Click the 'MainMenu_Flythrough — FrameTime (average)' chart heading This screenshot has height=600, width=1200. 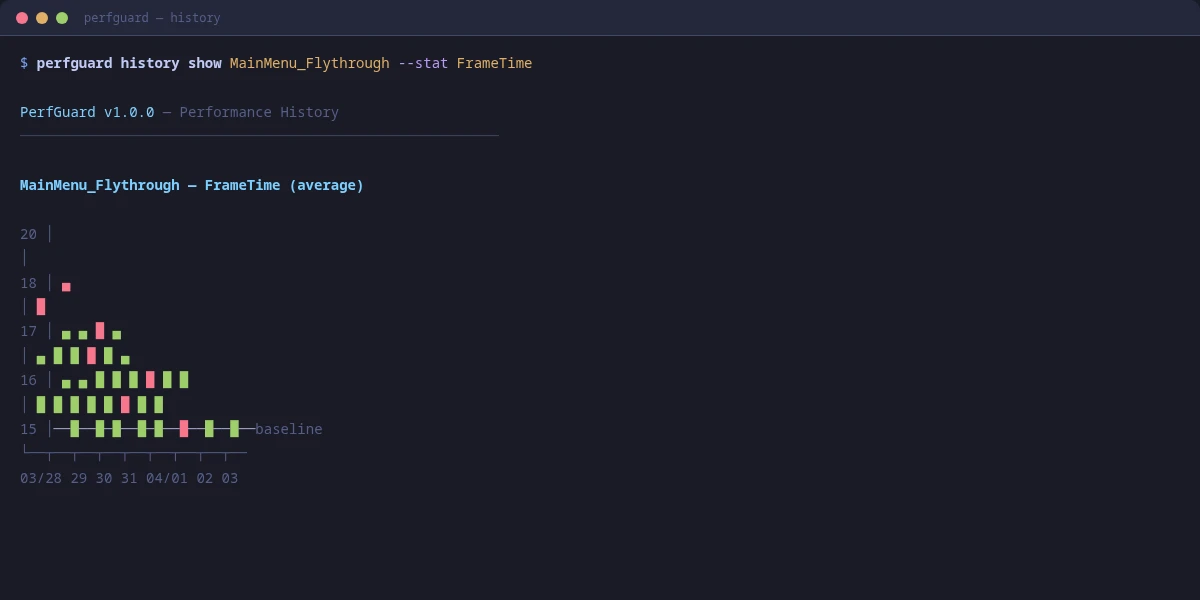click(x=192, y=185)
